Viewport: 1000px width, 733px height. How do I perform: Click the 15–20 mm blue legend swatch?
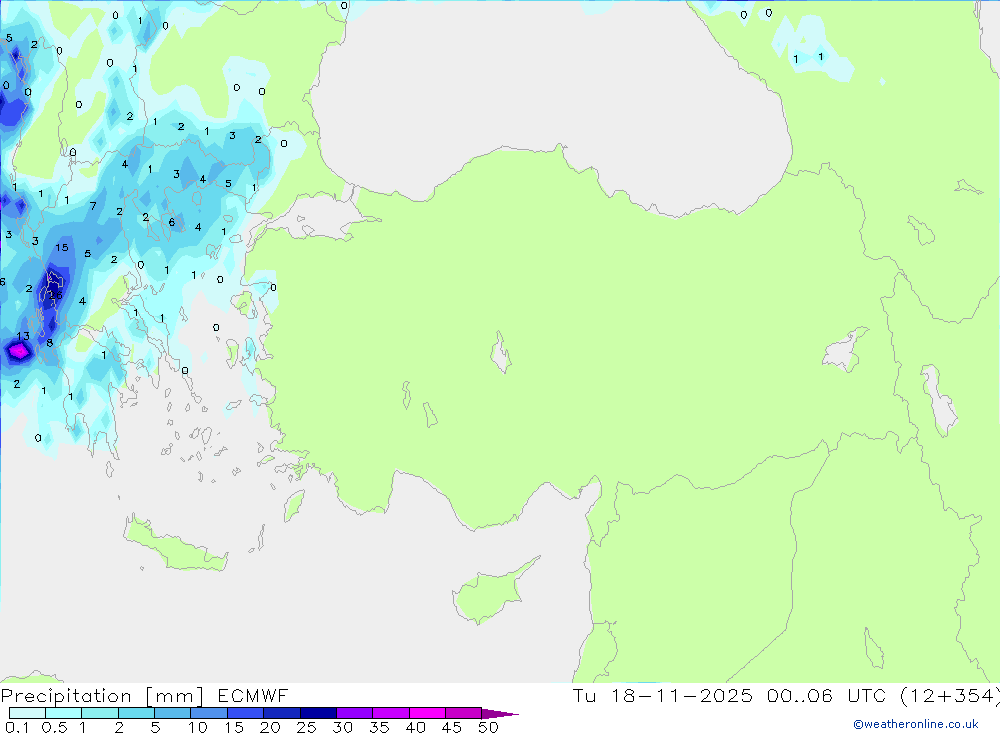[245, 713]
